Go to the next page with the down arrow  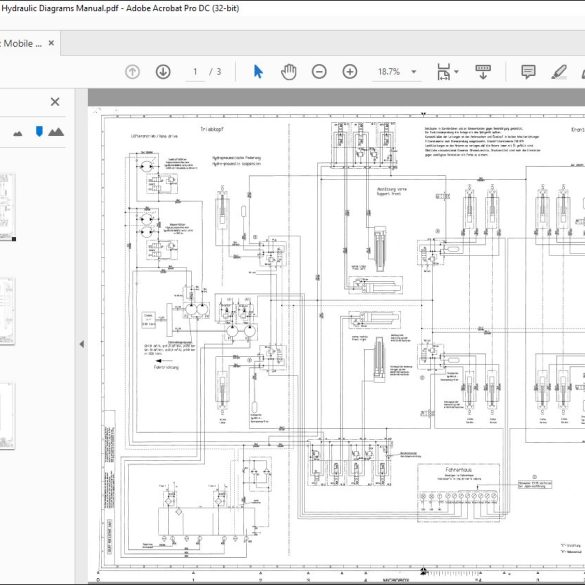(x=163, y=72)
